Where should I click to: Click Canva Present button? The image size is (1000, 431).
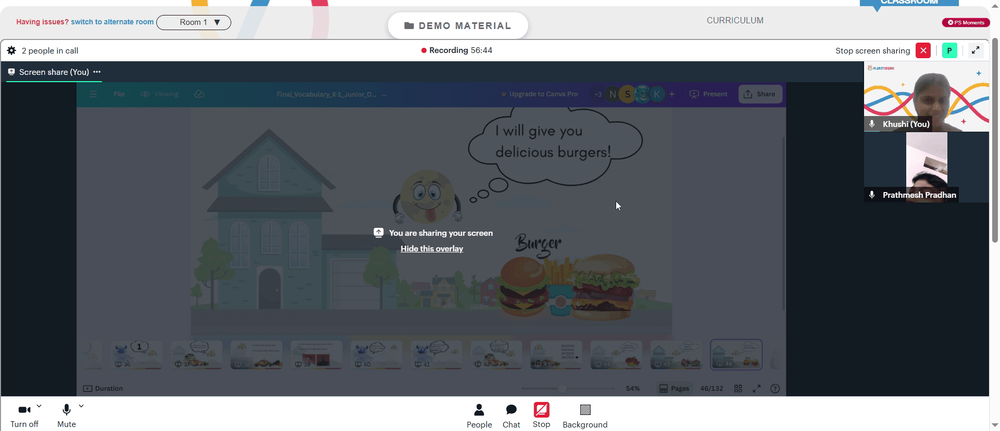(708, 94)
